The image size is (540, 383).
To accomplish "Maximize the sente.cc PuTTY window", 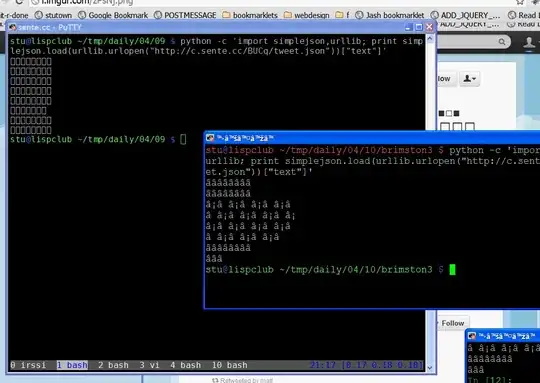I will 419,27.
